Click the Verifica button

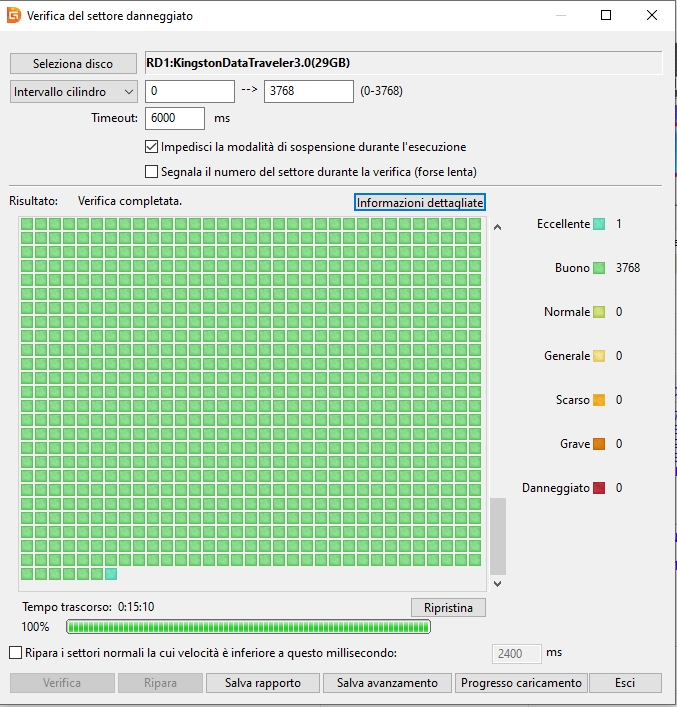[x=62, y=683]
